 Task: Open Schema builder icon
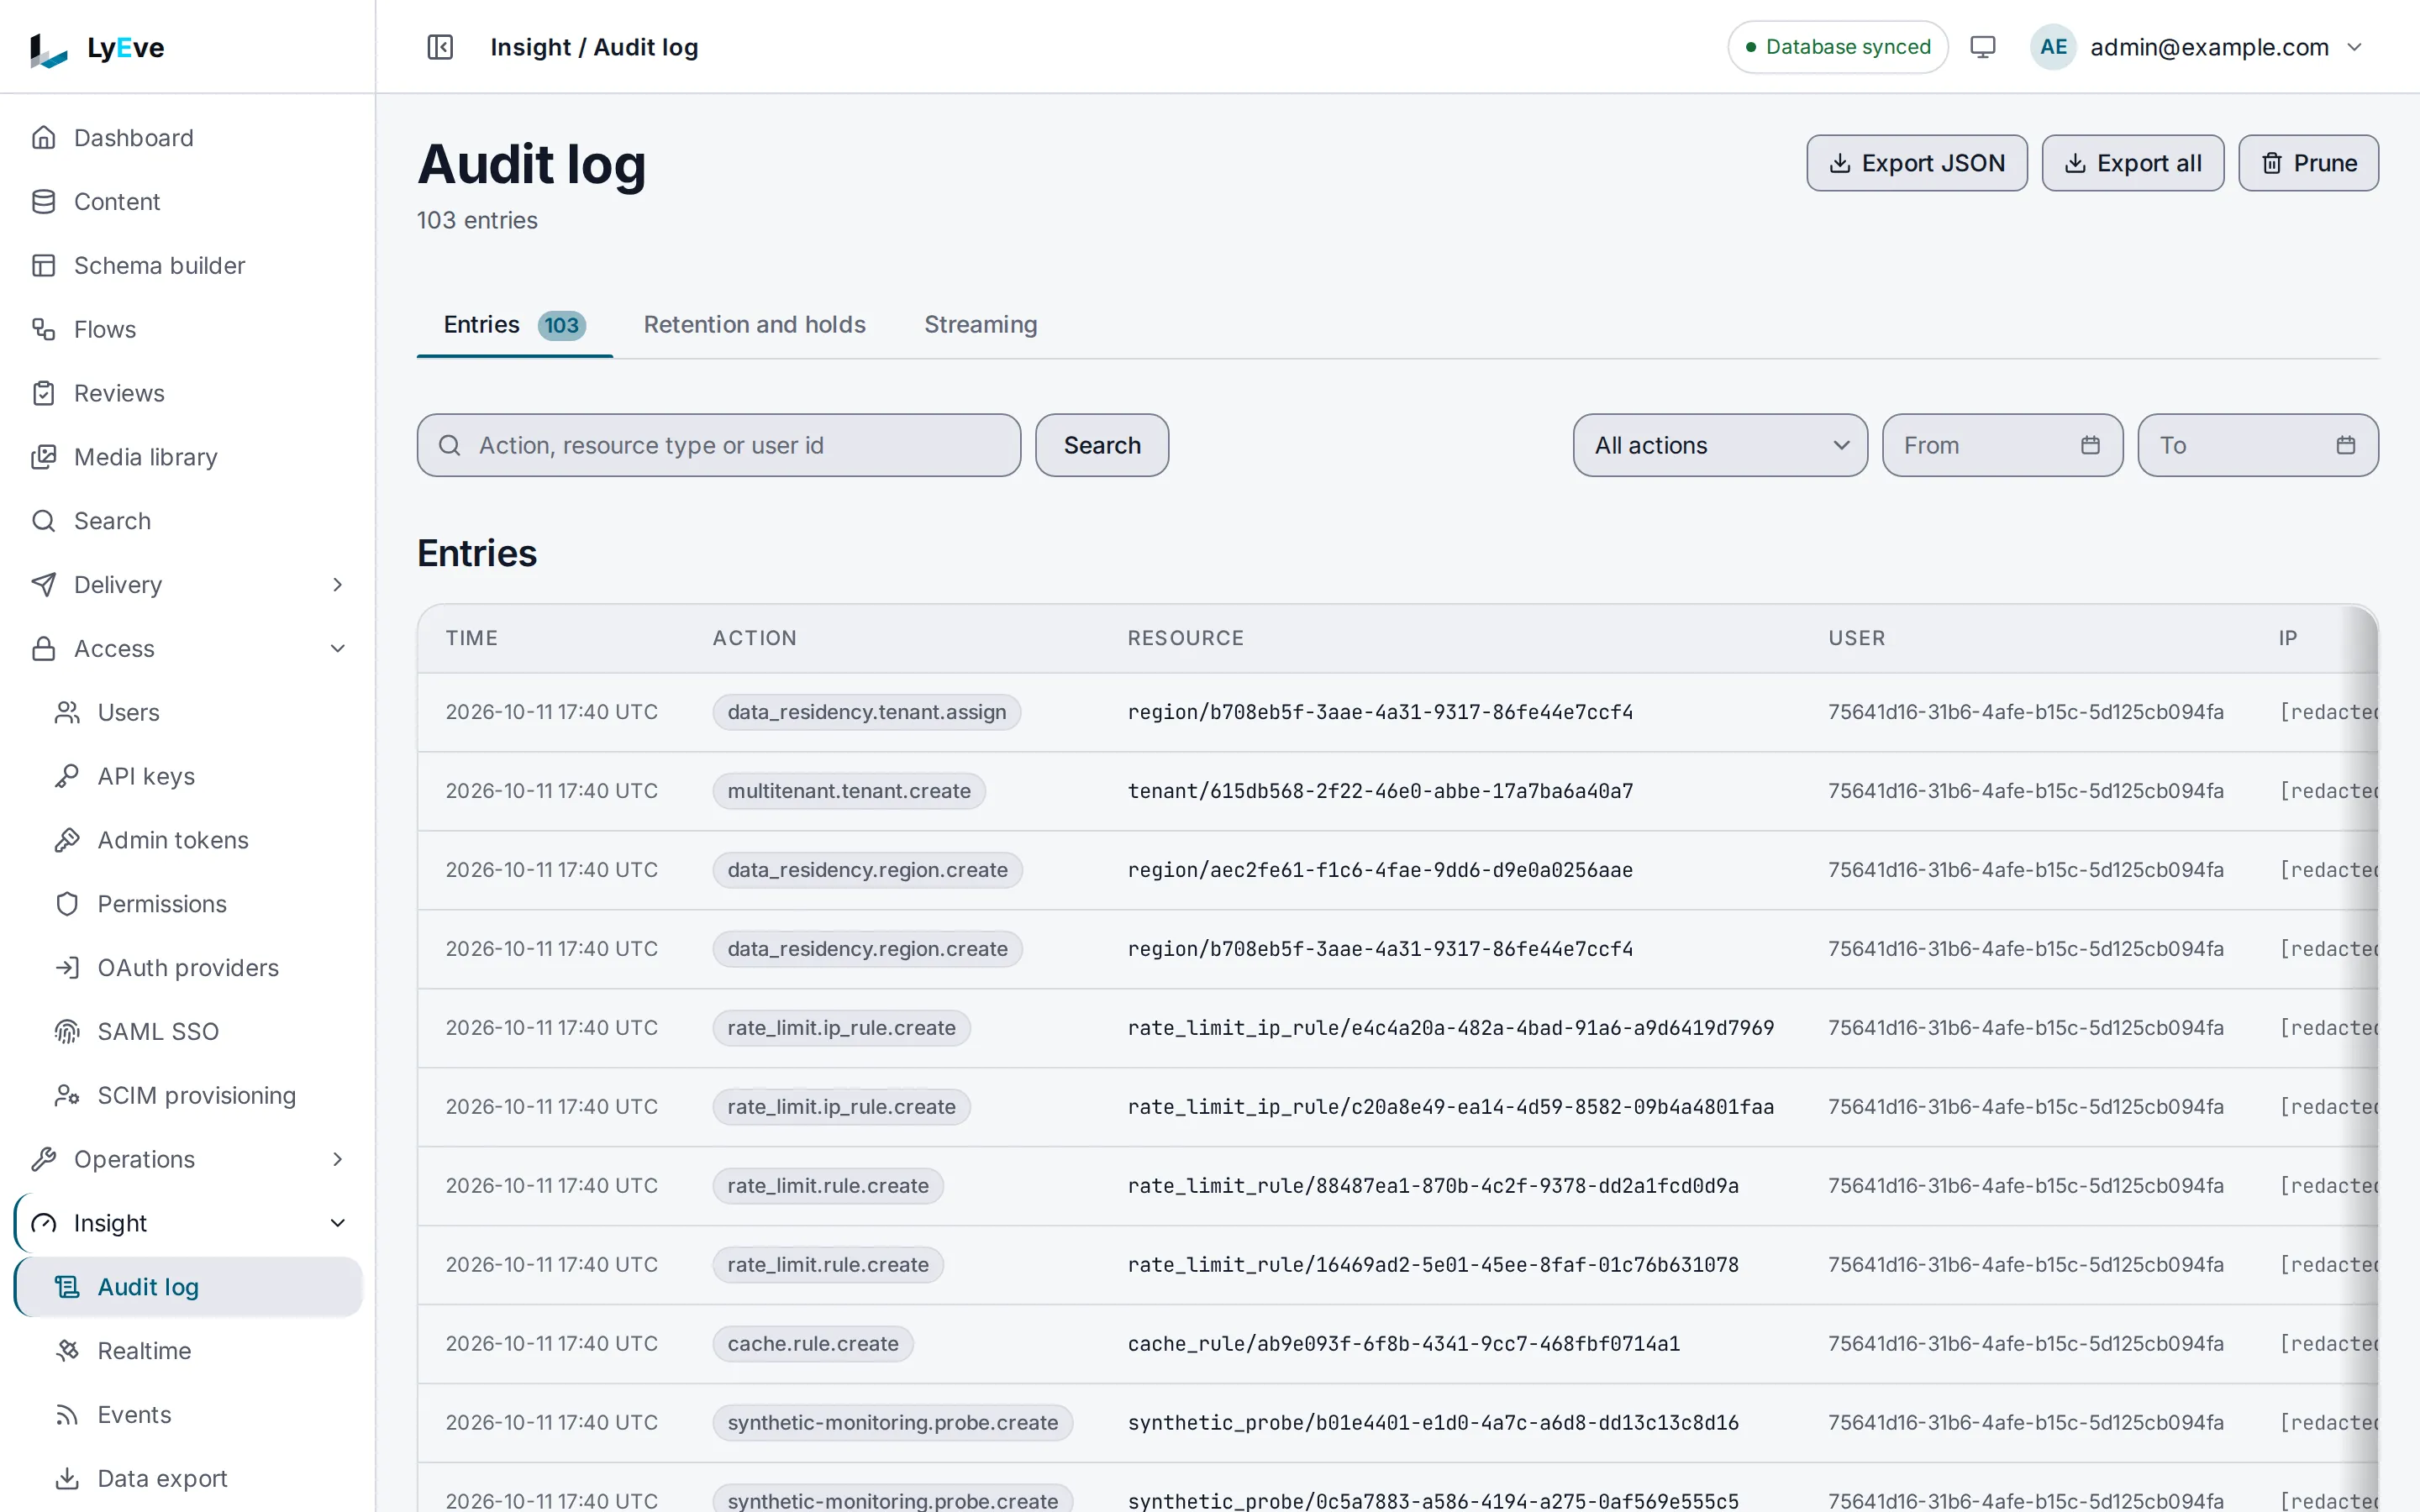tap(43, 266)
